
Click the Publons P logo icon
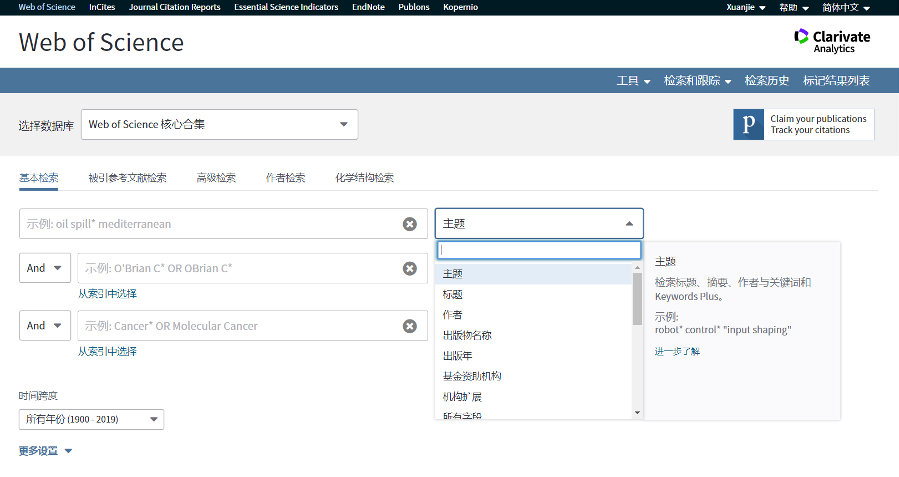[x=748, y=125]
